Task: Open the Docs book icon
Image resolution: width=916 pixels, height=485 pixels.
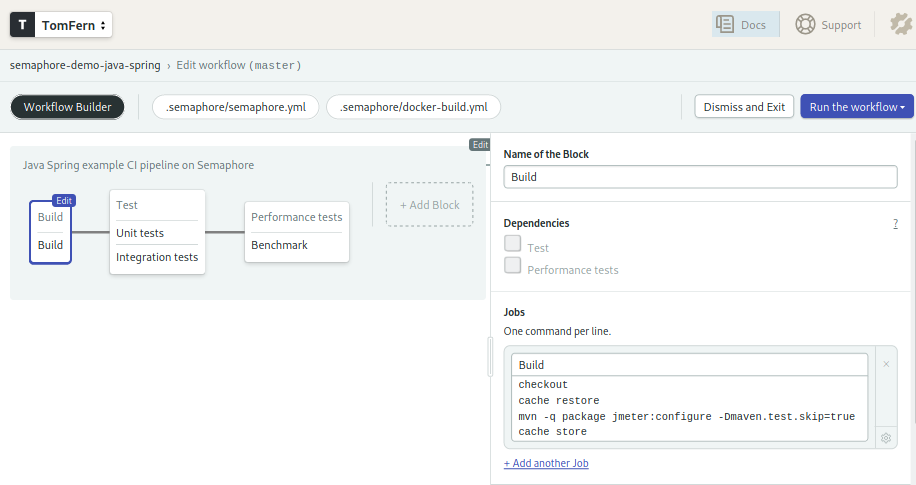Action: (x=726, y=25)
